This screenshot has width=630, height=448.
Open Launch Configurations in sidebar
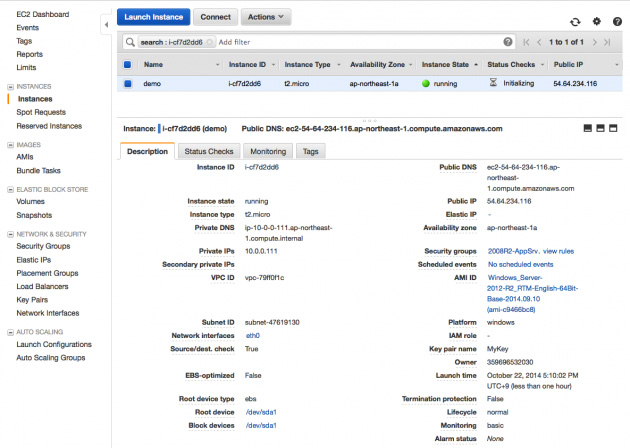tap(54, 344)
